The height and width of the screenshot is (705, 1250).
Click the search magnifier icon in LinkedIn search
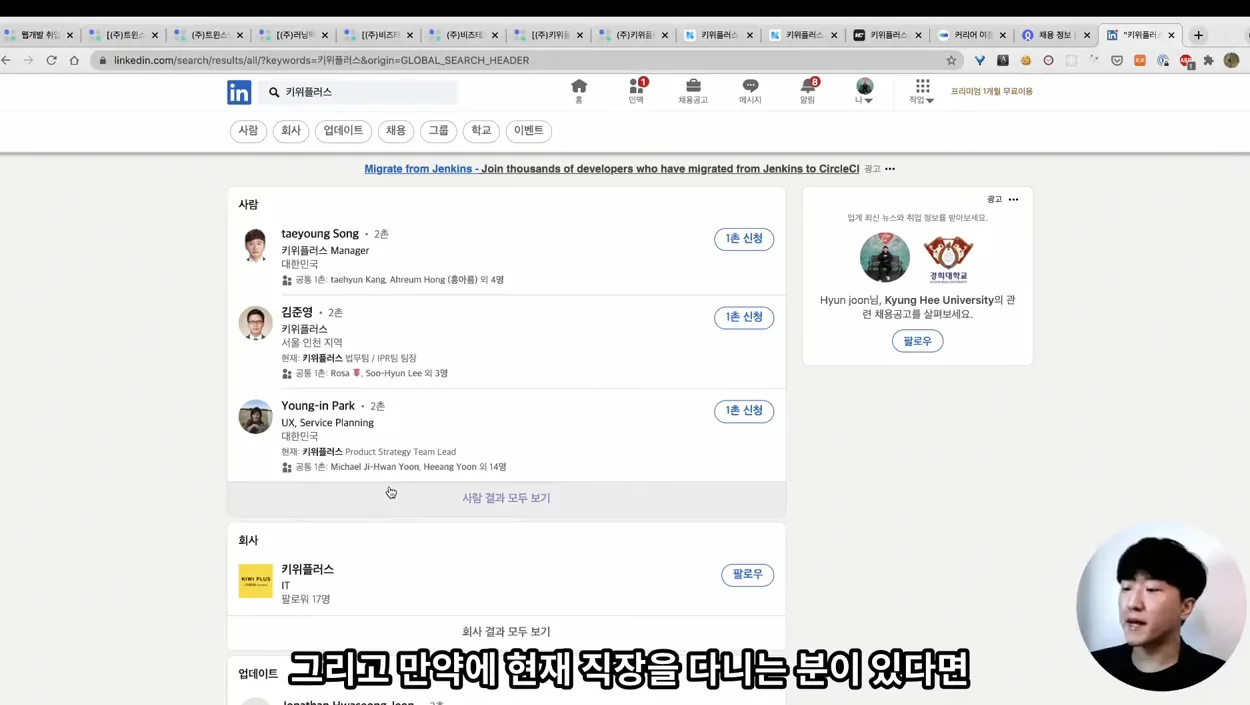pyautogui.click(x=274, y=92)
